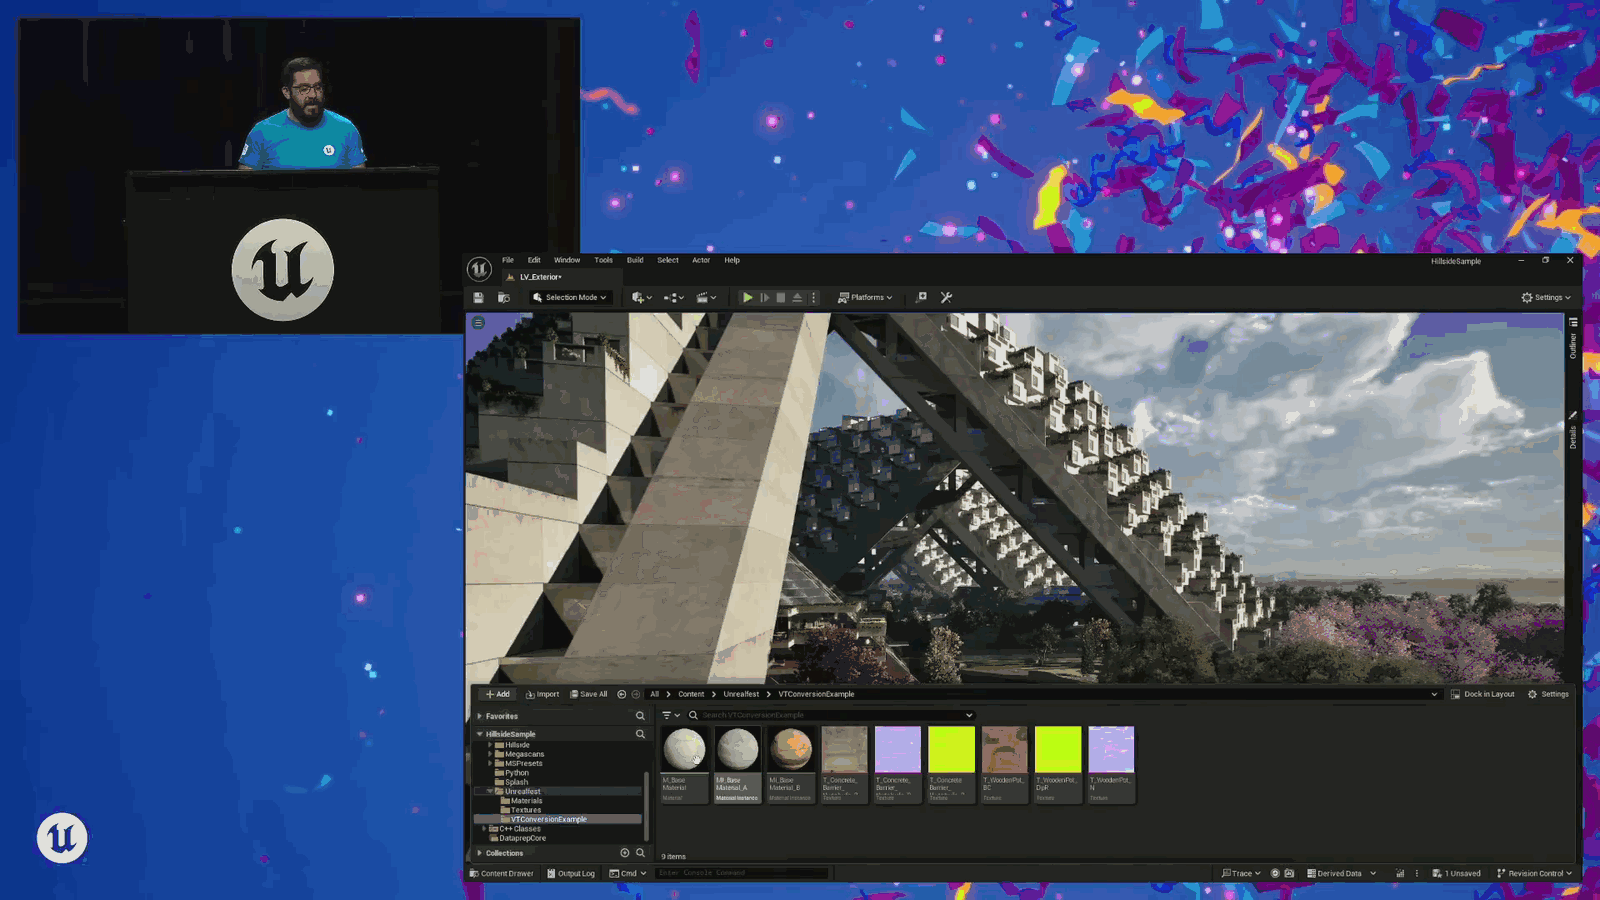1600x900 pixels.
Task: Add a new collection plus icon
Action: click(x=625, y=853)
